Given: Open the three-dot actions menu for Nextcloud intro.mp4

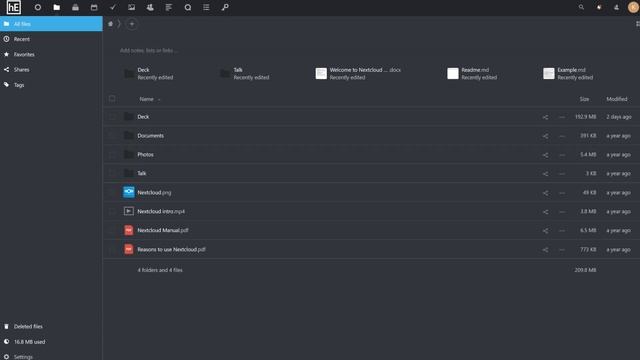Looking at the screenshot, I should 562,212.
